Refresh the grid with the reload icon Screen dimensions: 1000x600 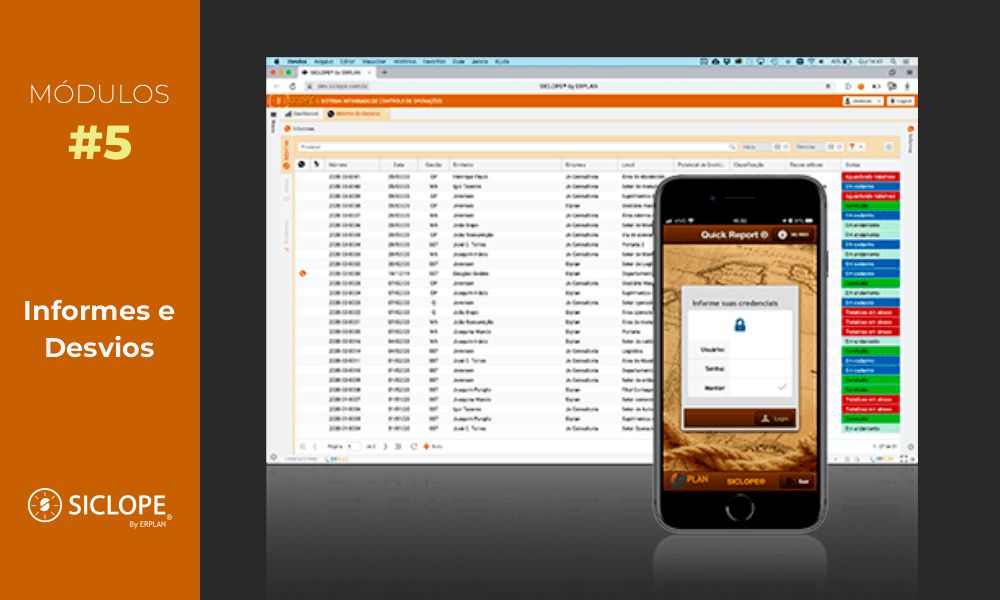(413, 446)
